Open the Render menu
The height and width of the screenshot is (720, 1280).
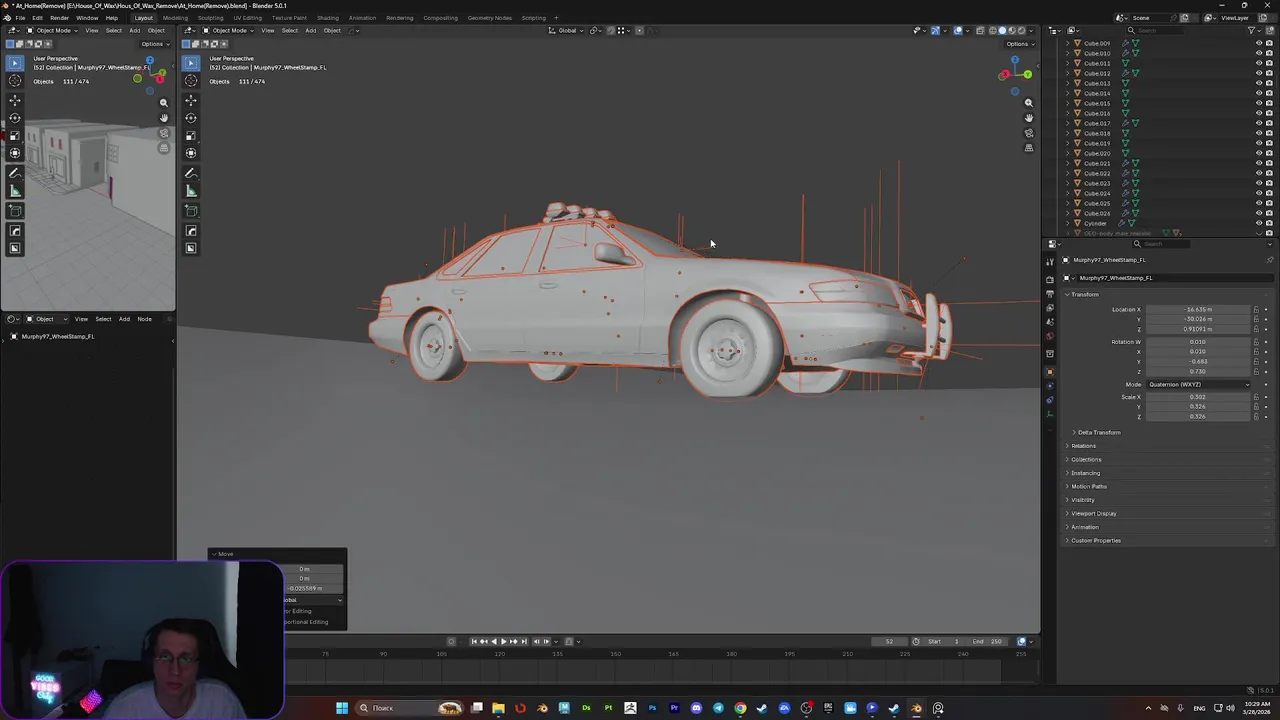(x=59, y=18)
